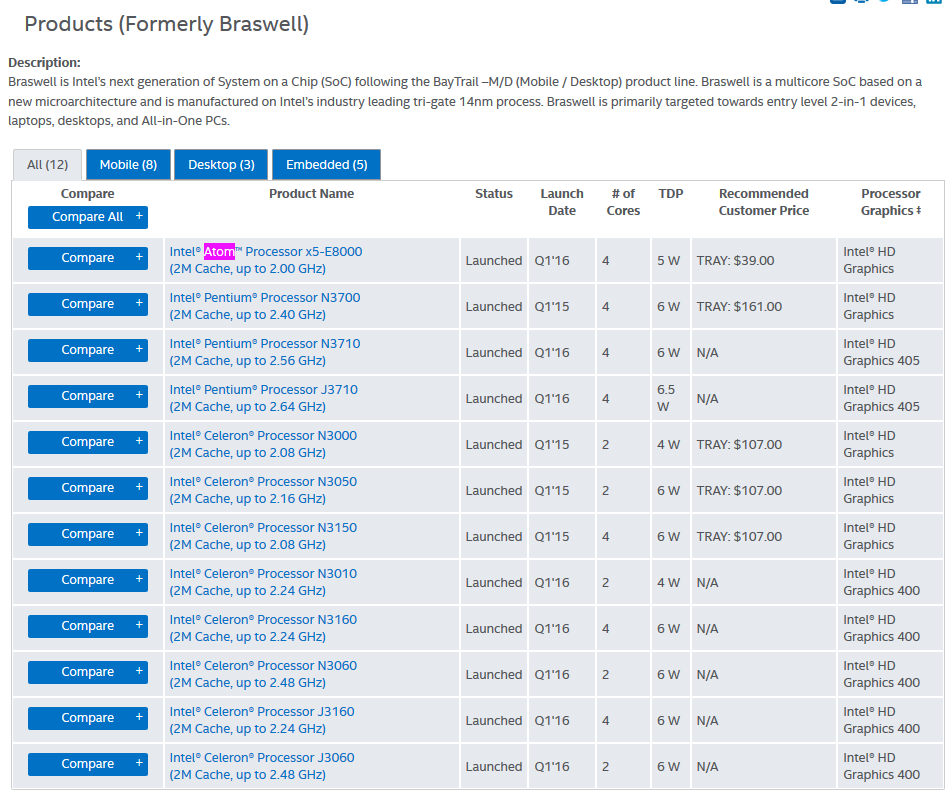The width and height of the screenshot is (949, 794).
Task: Click the 5 W TDP value
Action: click(x=669, y=261)
